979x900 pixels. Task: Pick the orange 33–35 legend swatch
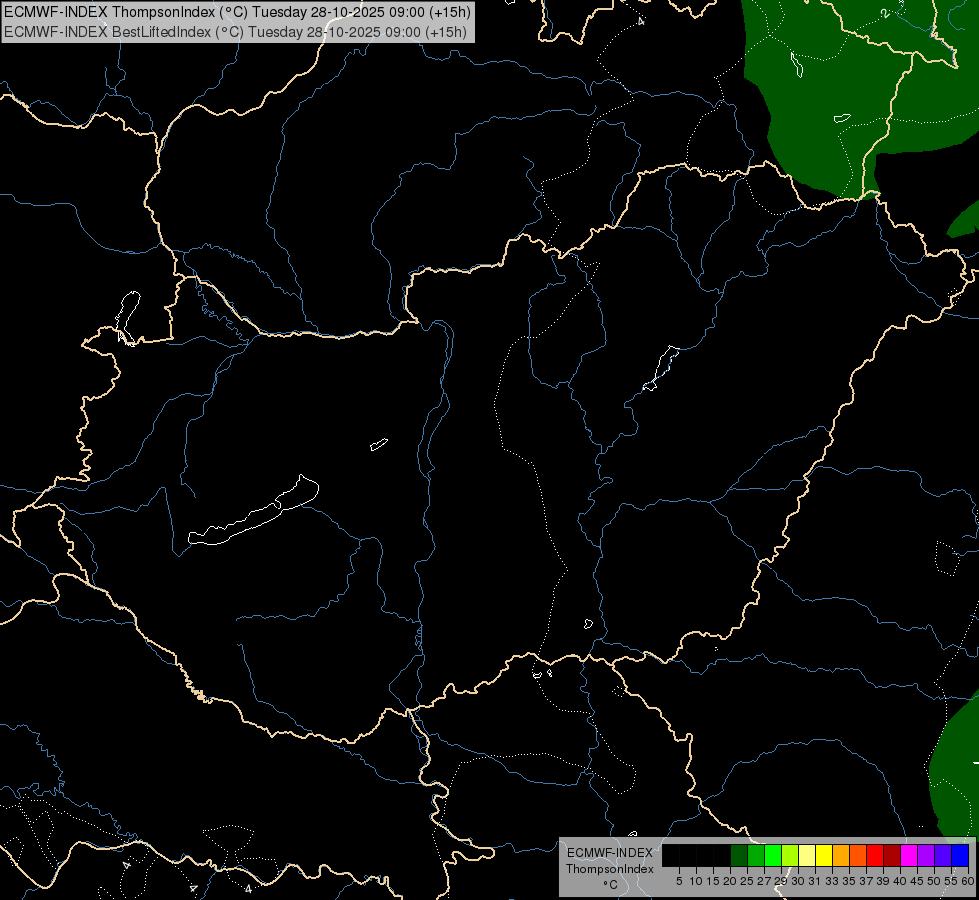[x=841, y=855]
